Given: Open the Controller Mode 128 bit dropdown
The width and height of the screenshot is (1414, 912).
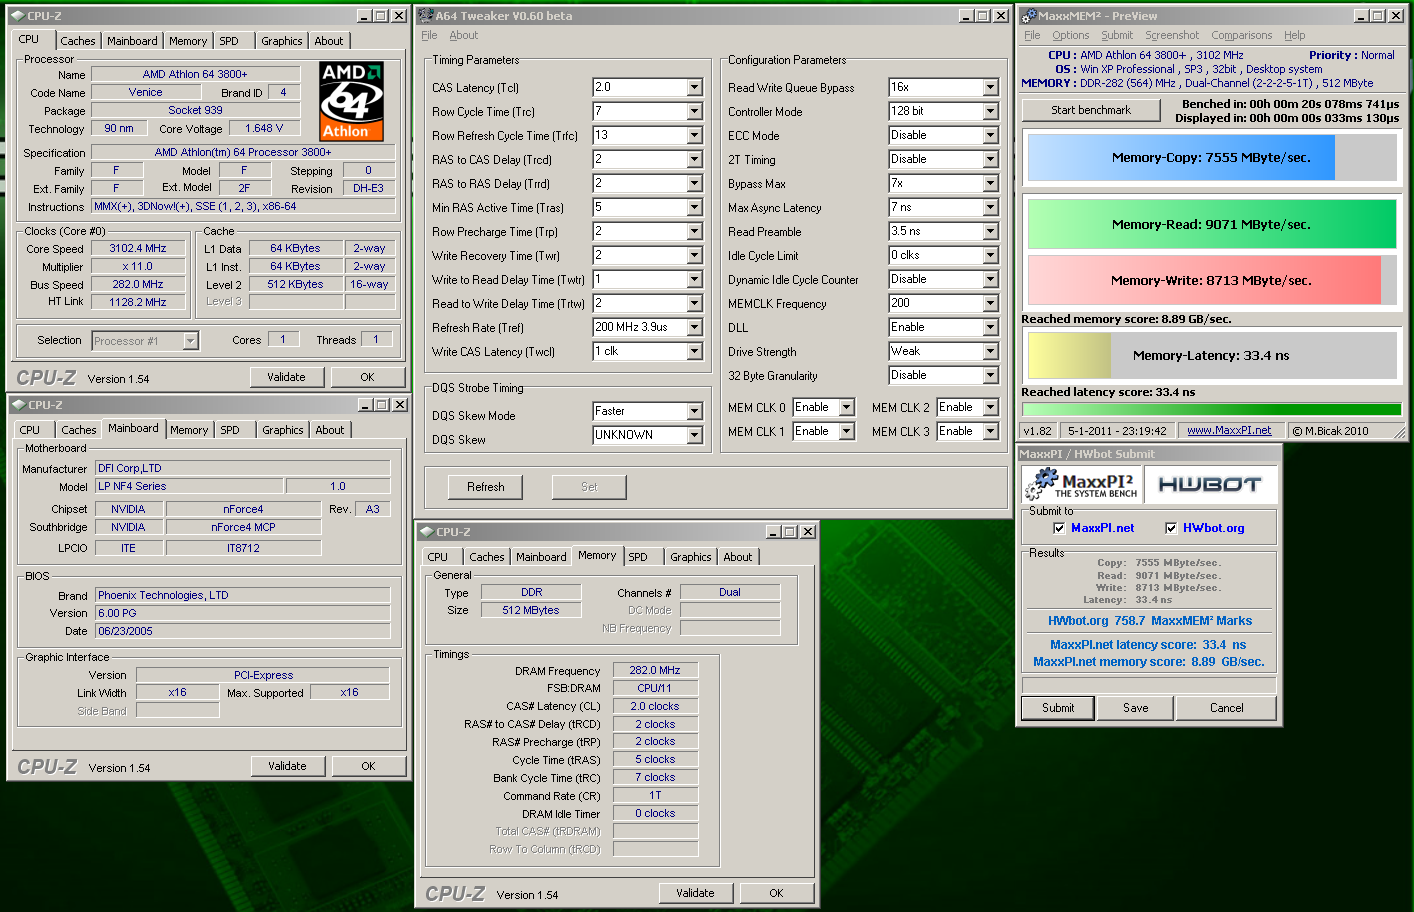Looking at the screenshot, I should click(x=990, y=111).
